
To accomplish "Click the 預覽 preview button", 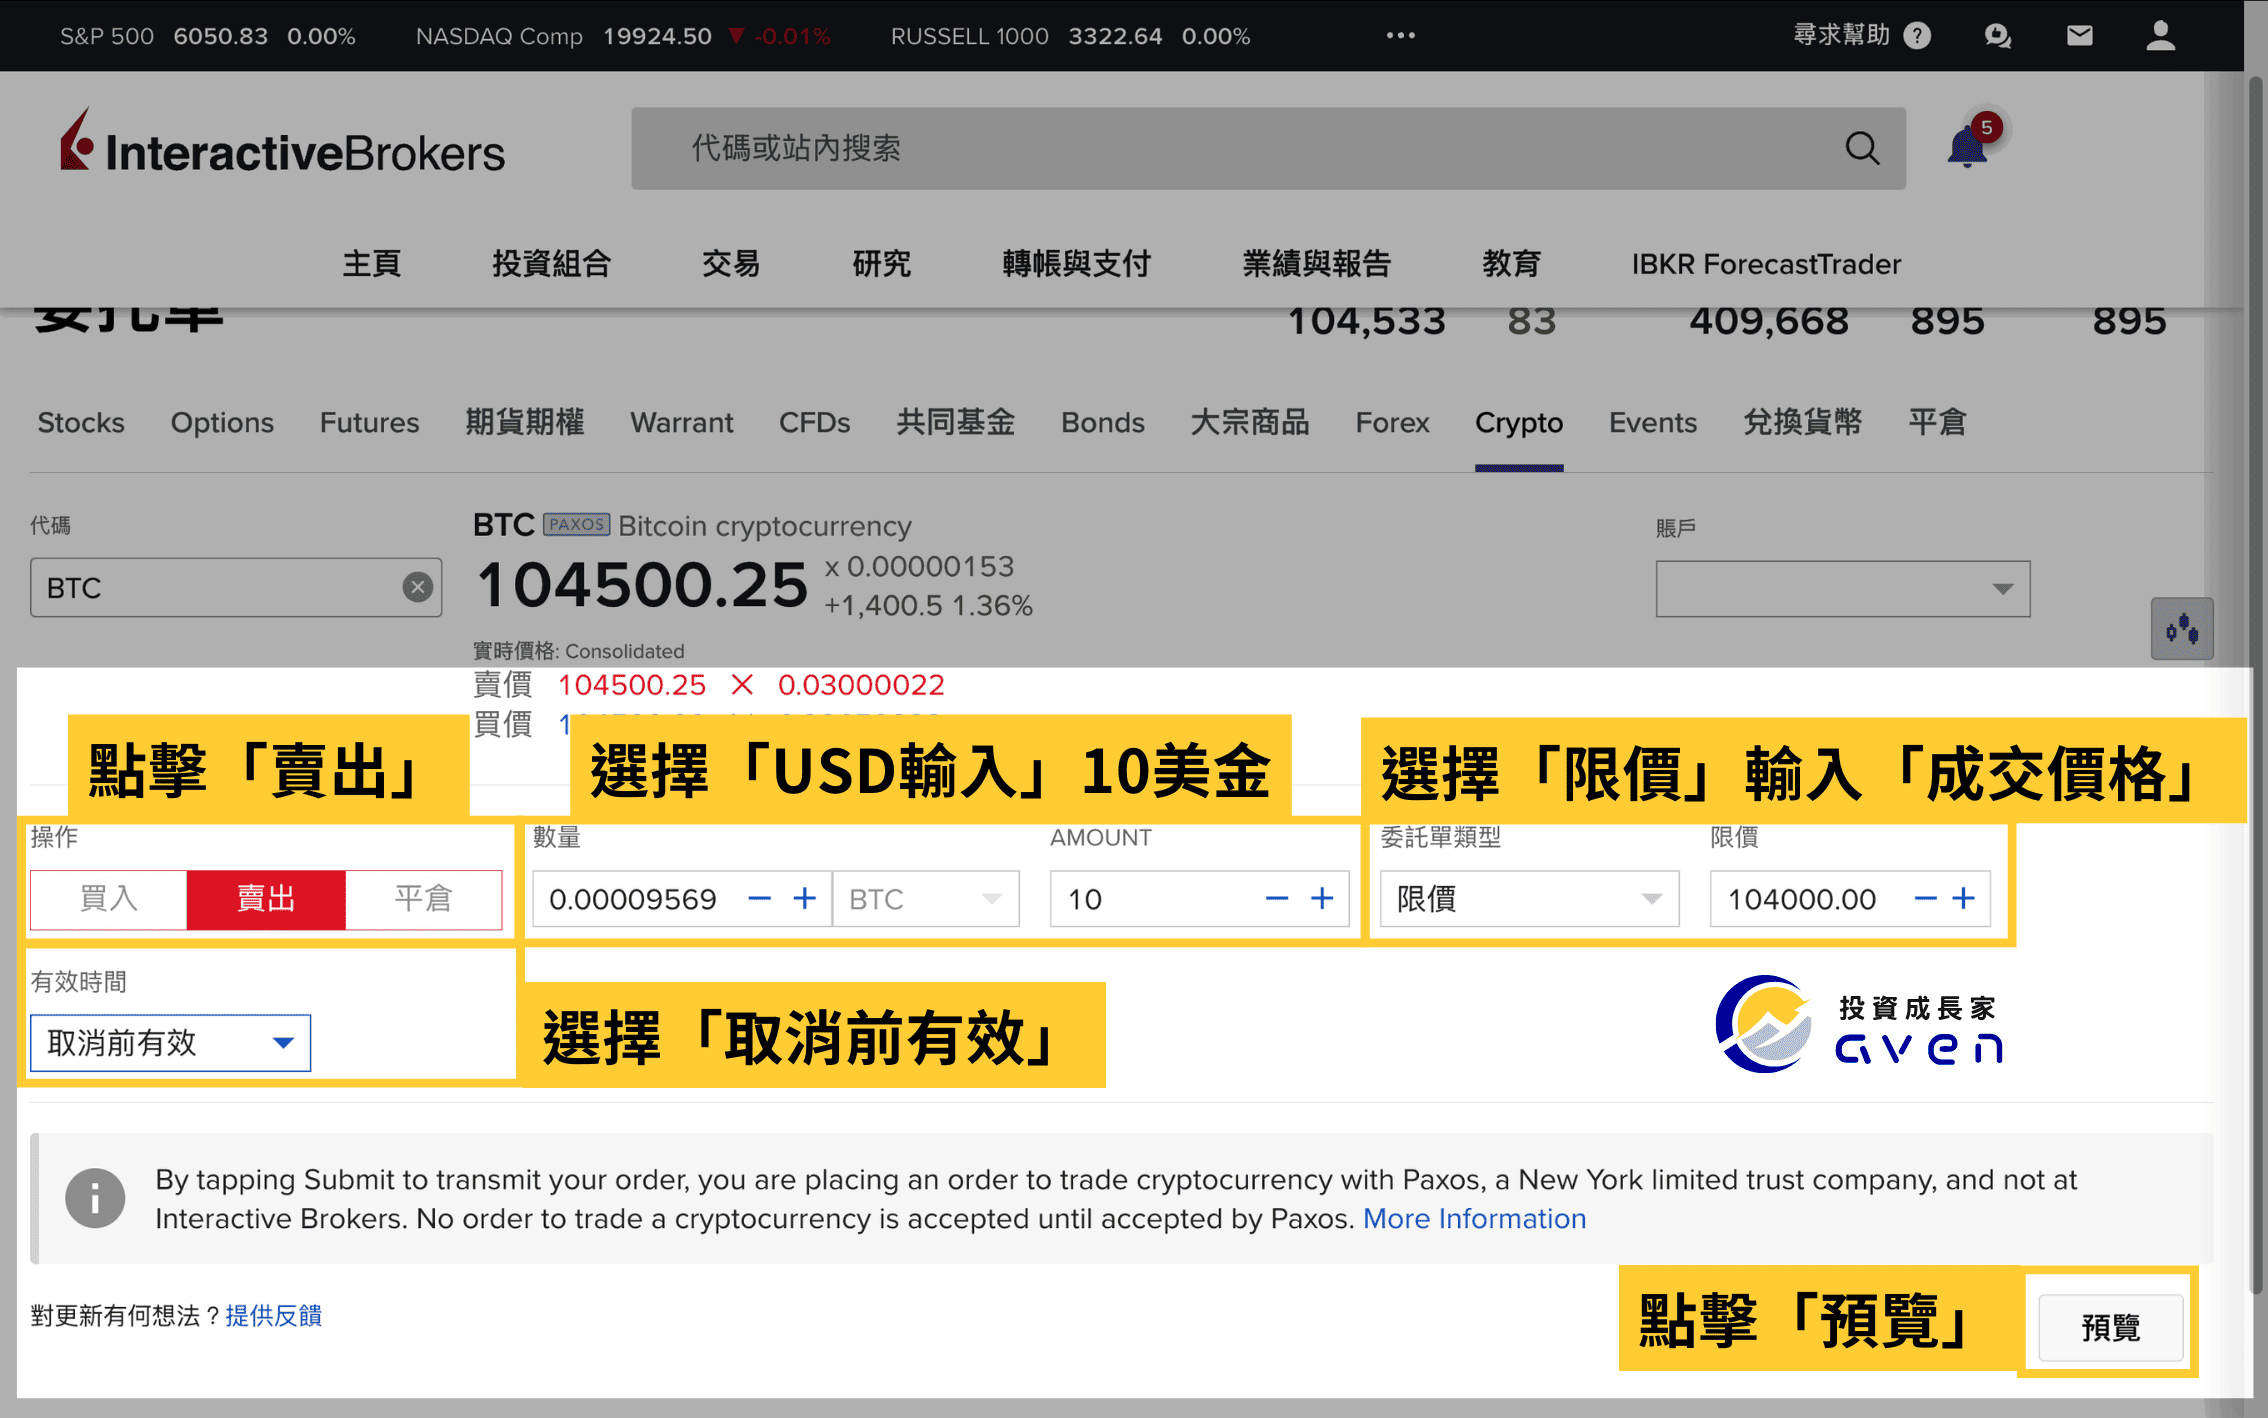I will [2110, 1327].
